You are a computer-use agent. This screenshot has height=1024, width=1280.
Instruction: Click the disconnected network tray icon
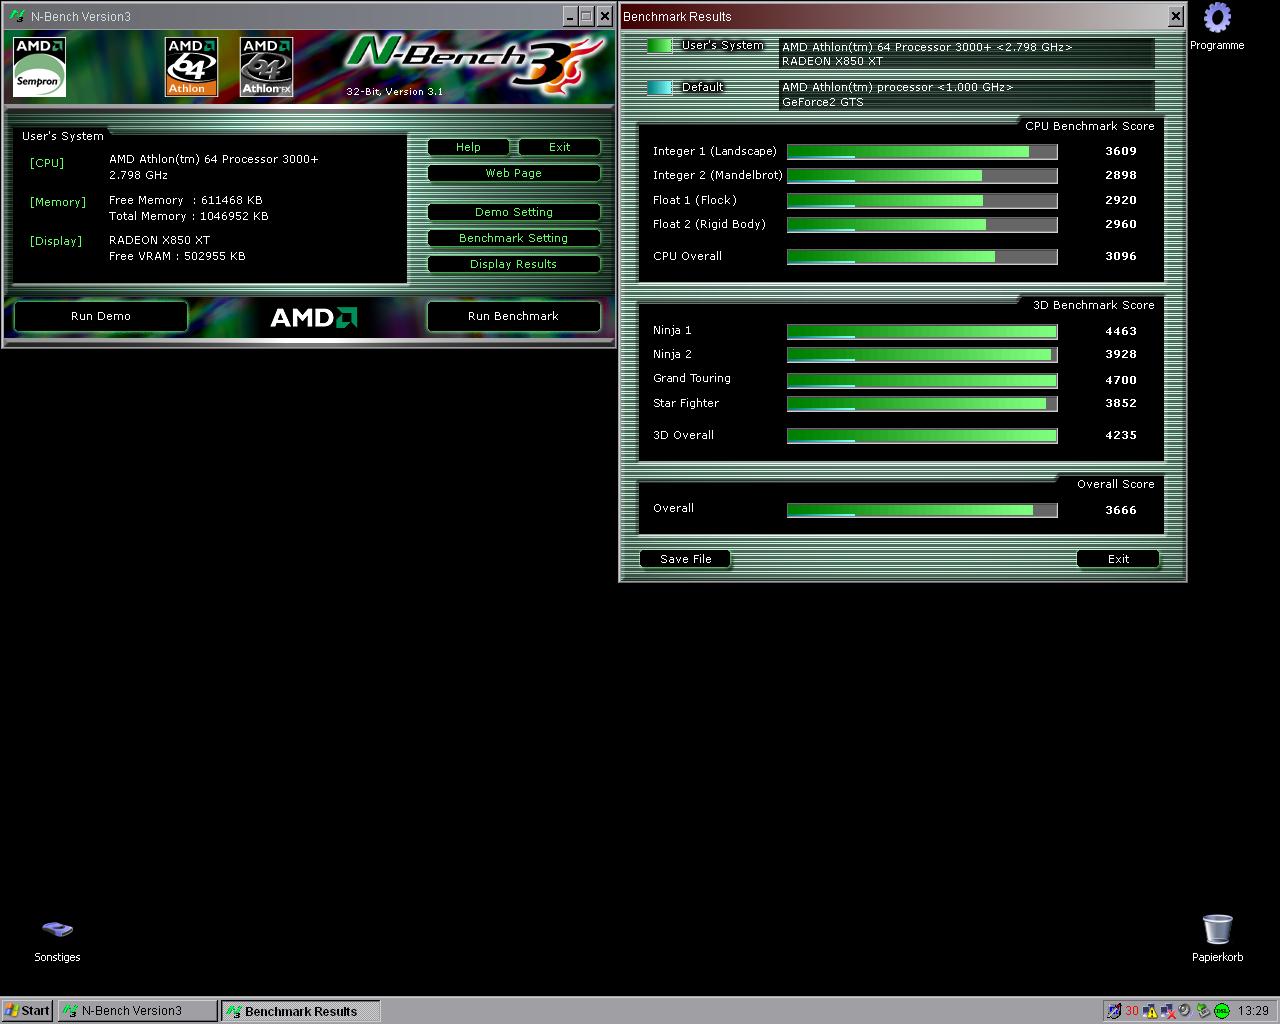click(1167, 1011)
